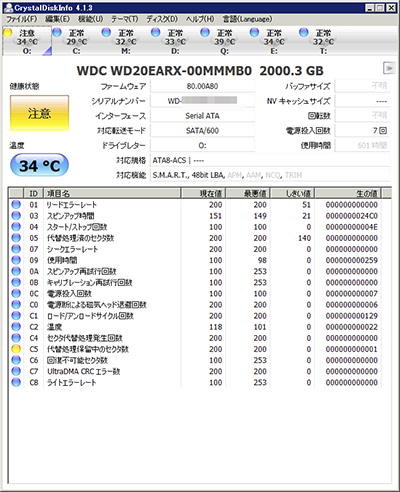
Task: Click the firmware field 80.00A80
Action: pos(202,86)
